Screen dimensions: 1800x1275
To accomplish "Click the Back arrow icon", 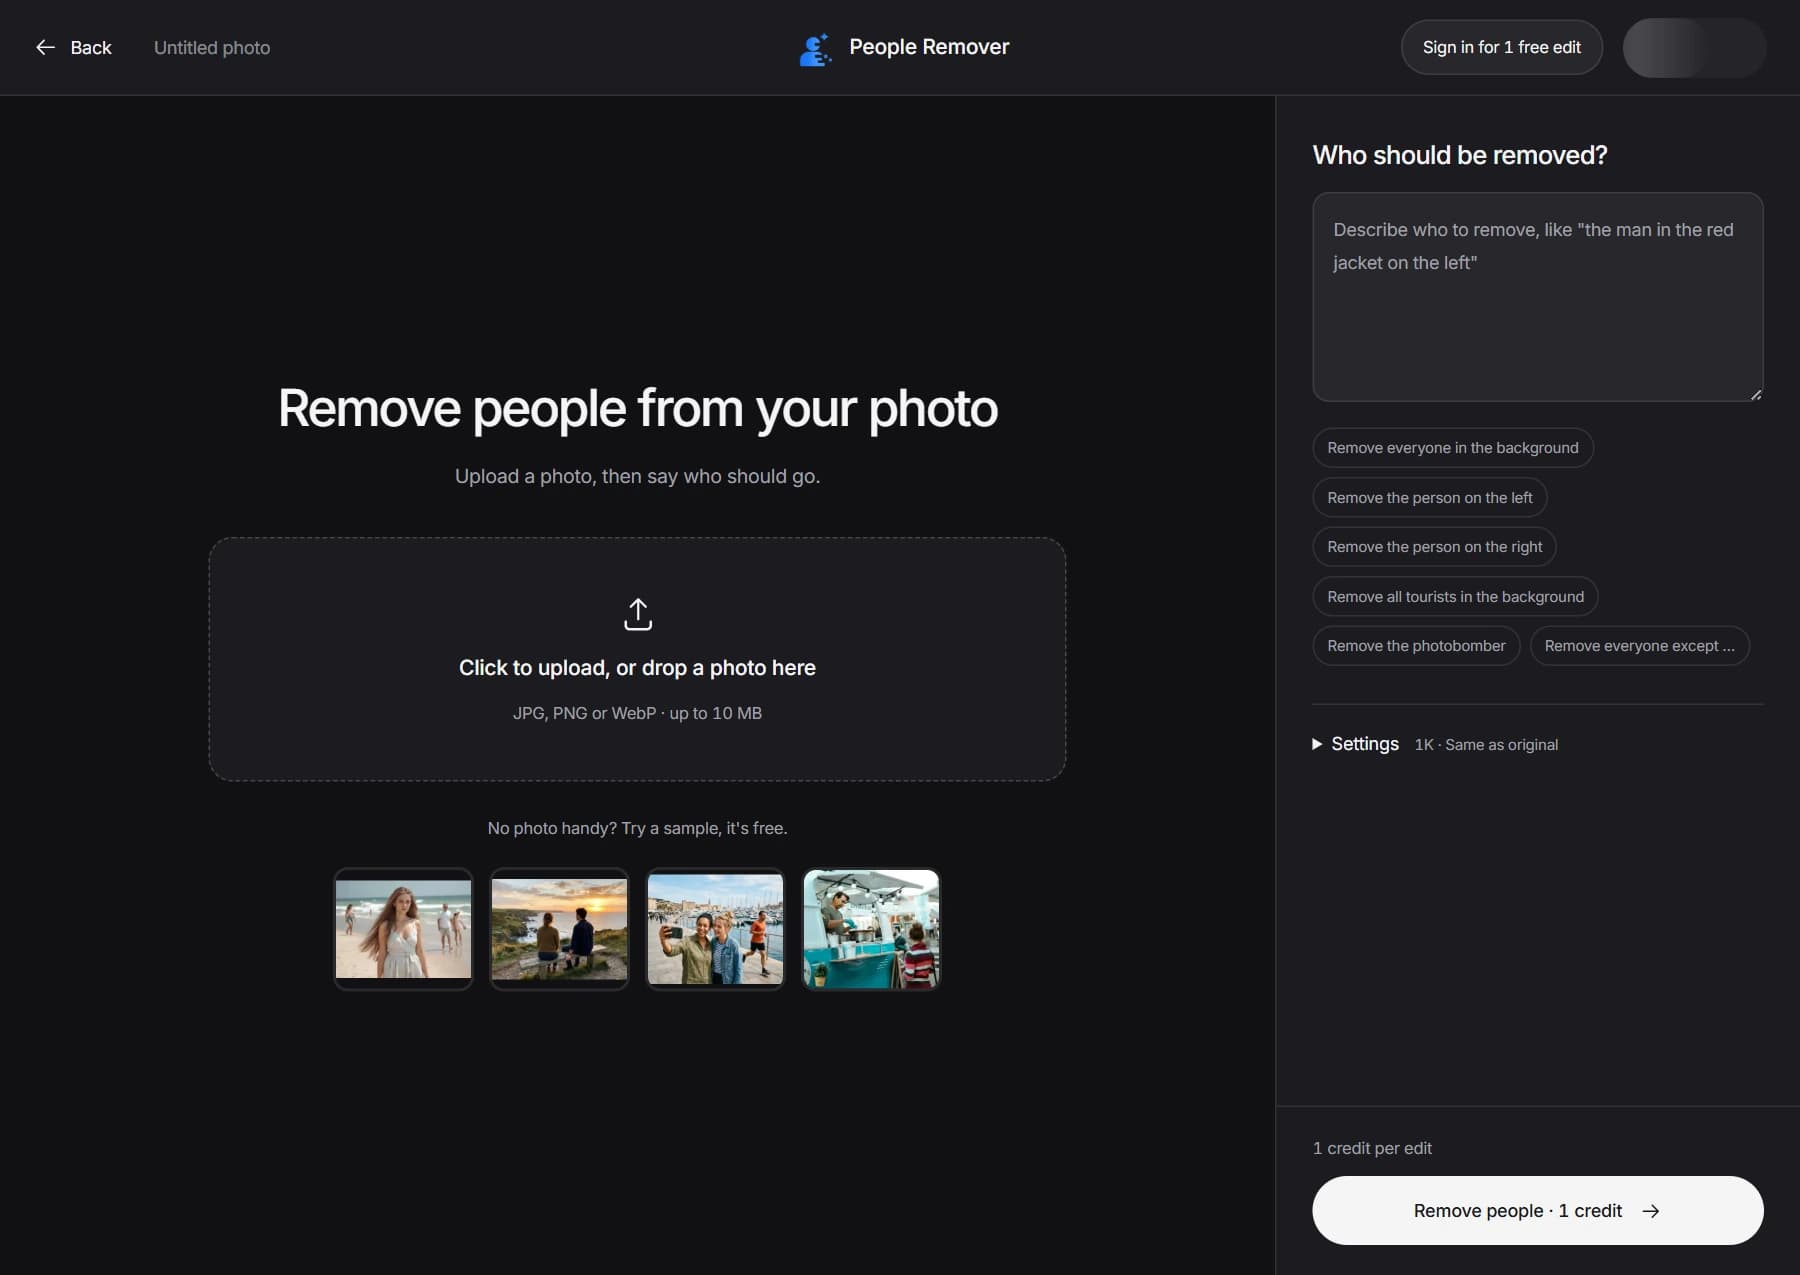I will click(x=45, y=47).
